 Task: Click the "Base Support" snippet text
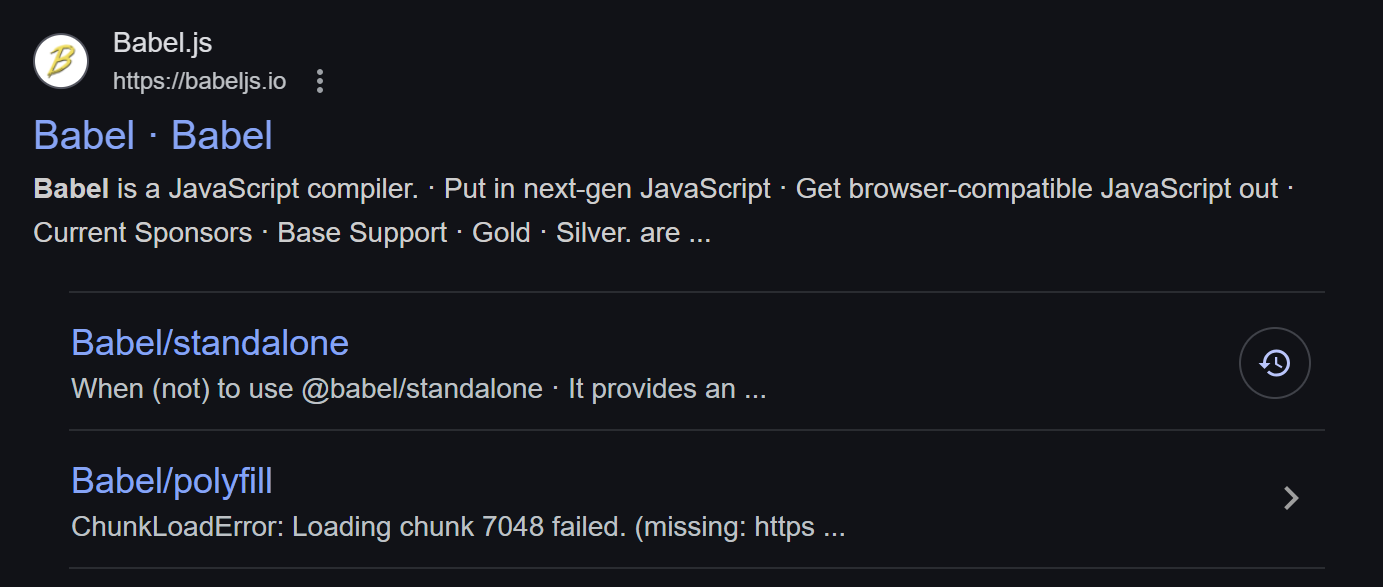coord(362,233)
